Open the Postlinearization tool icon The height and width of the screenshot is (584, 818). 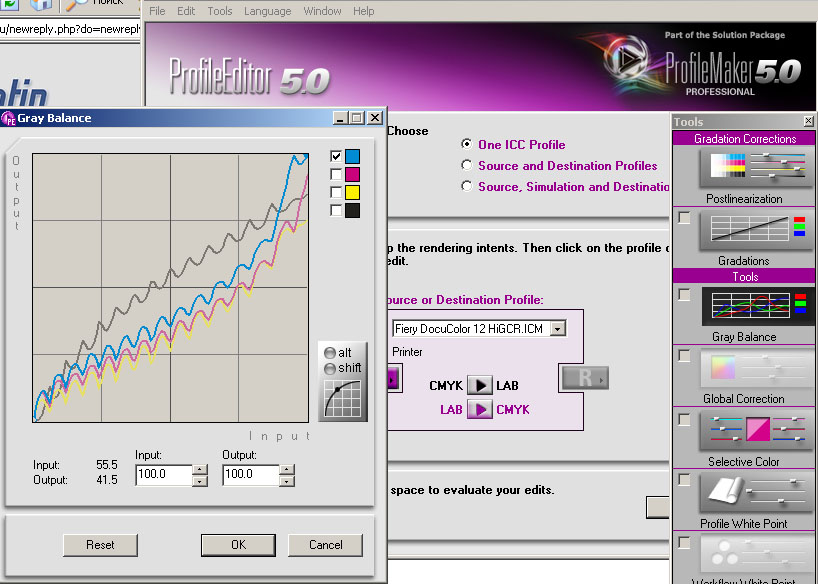point(755,168)
